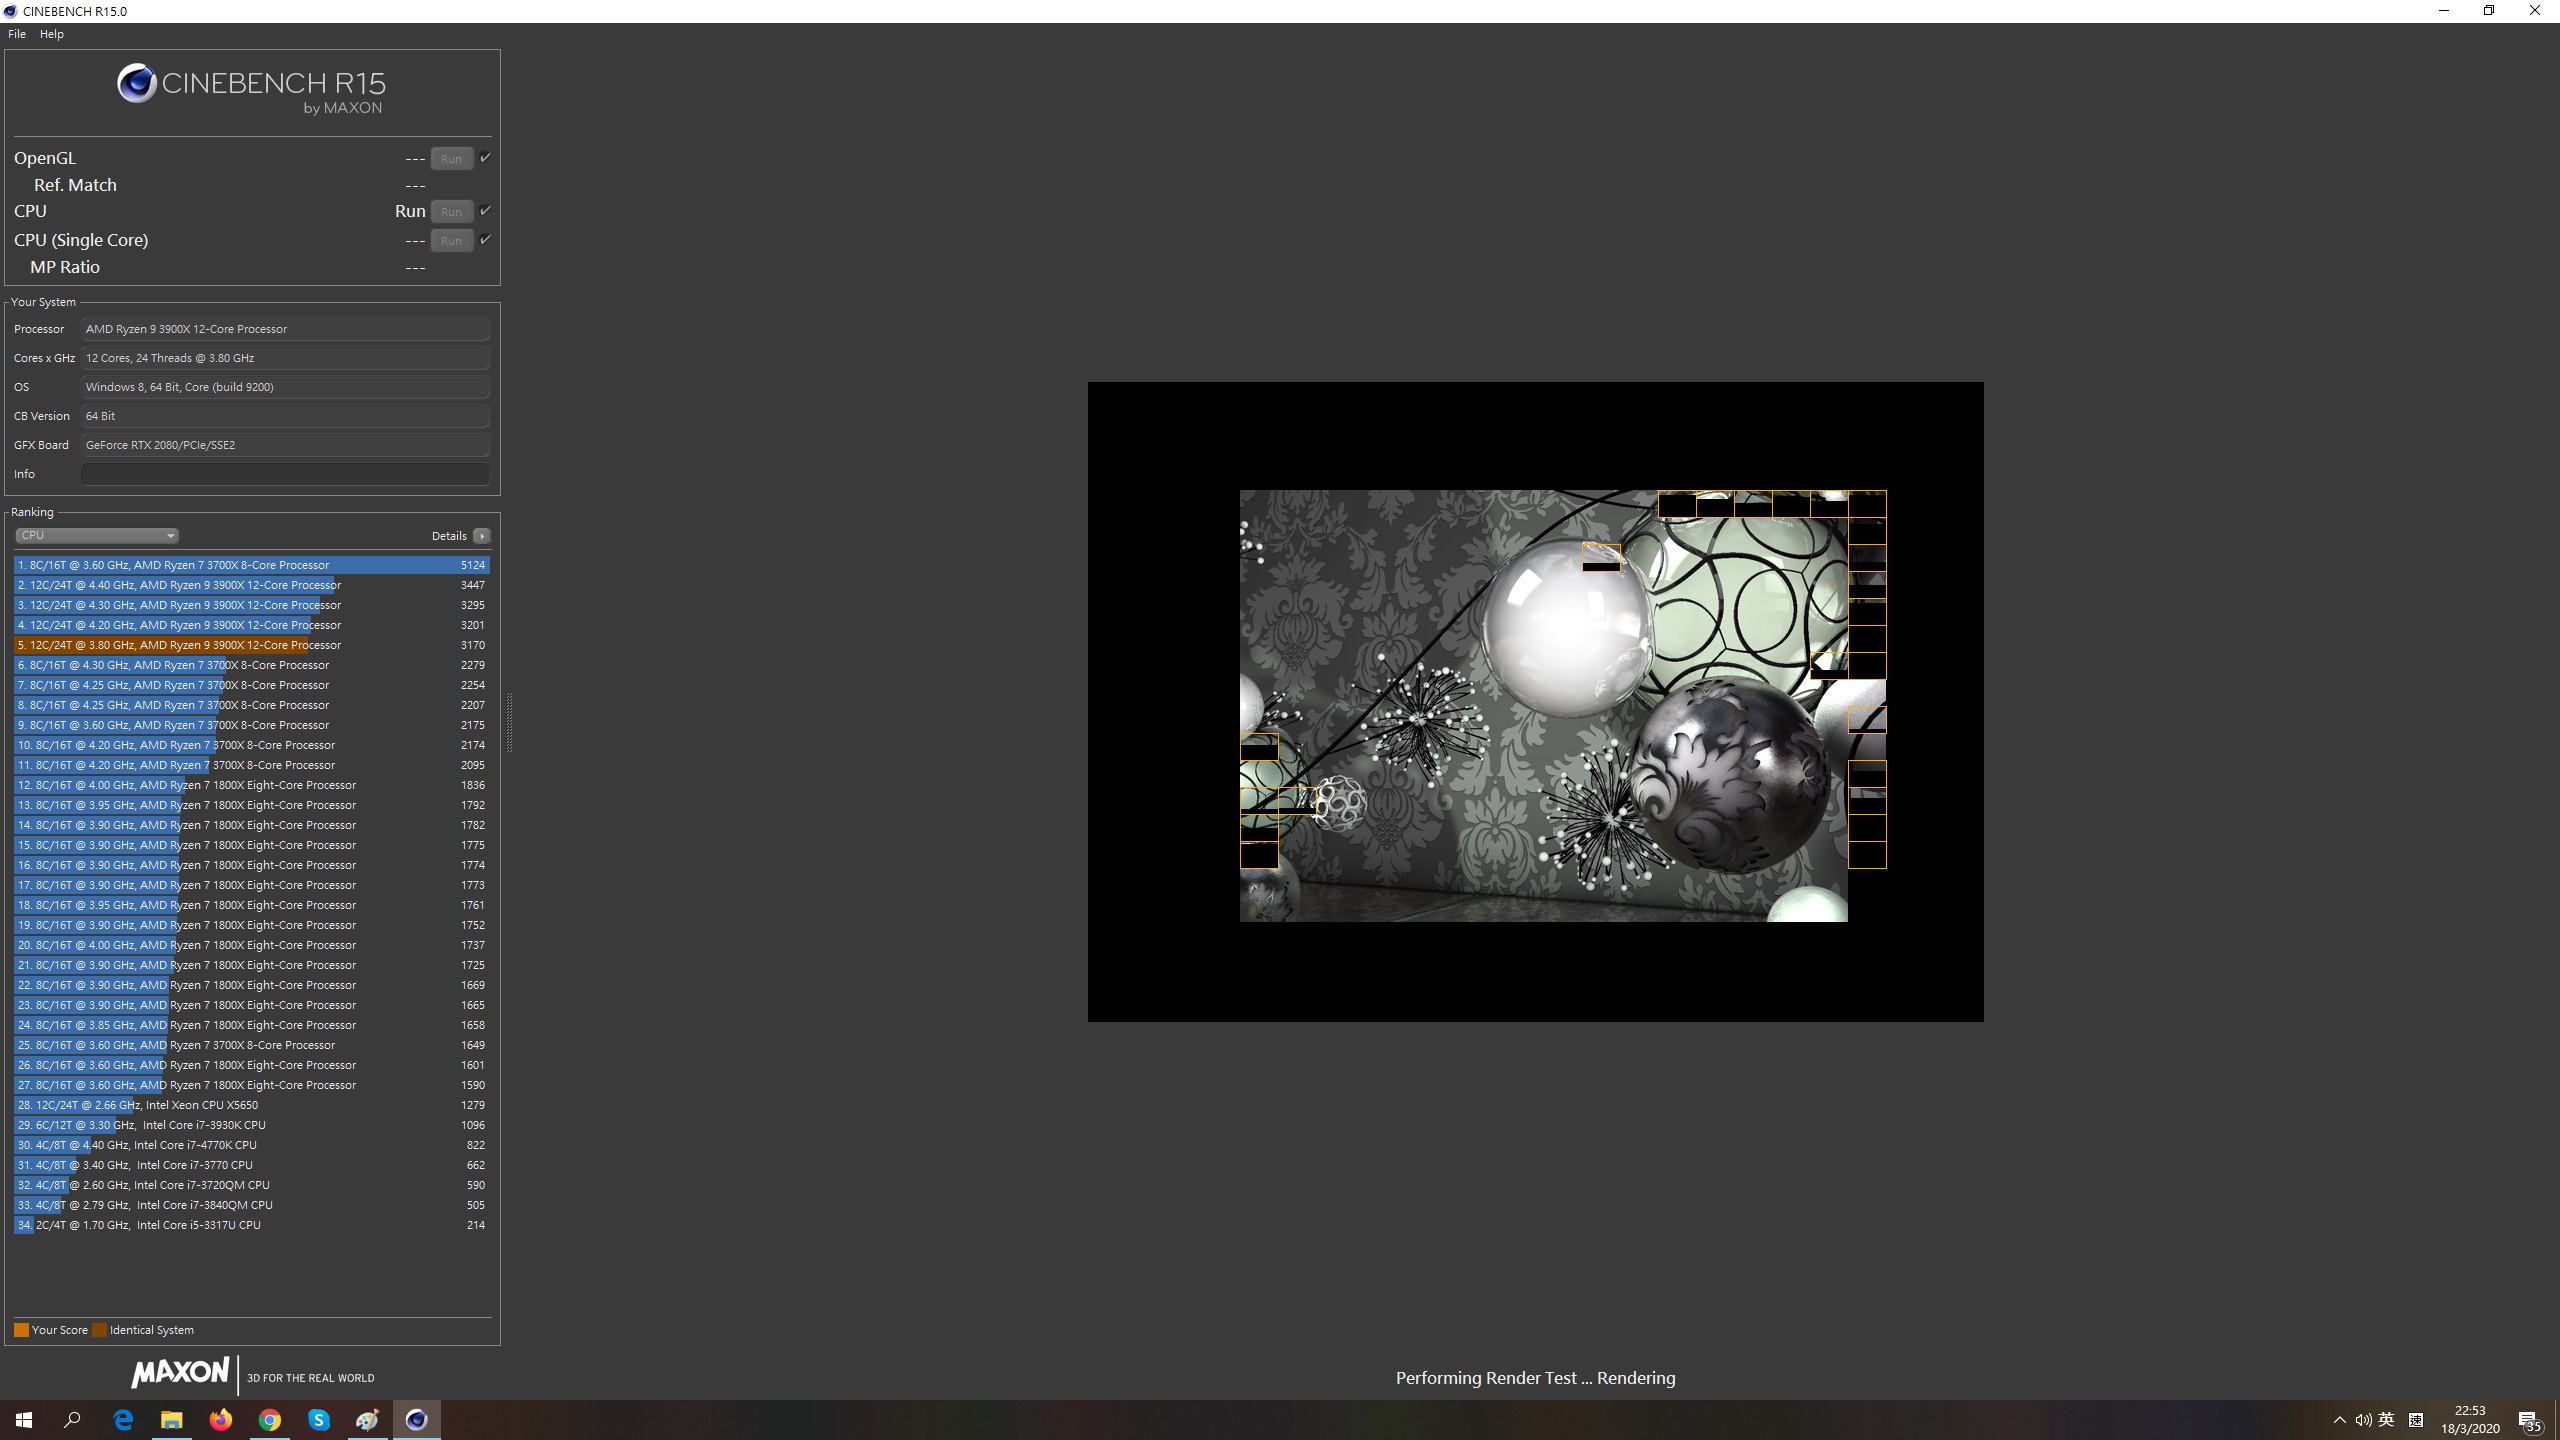The height and width of the screenshot is (1440, 2560).
Task: Click the empty Info input field
Action: click(x=285, y=474)
